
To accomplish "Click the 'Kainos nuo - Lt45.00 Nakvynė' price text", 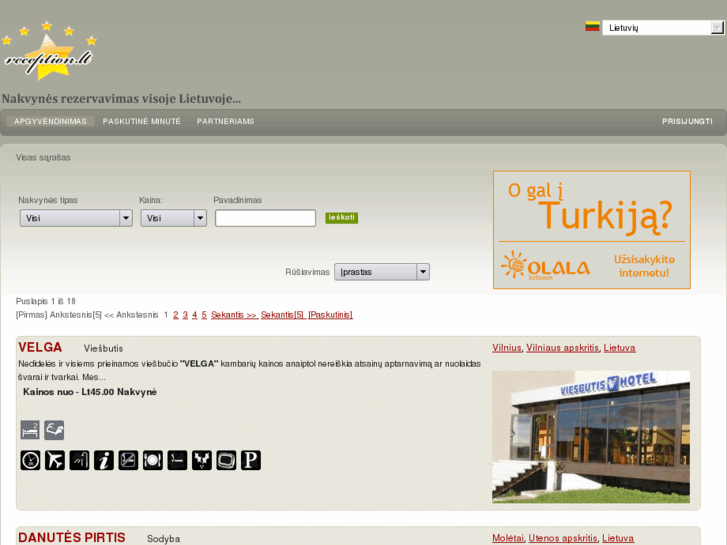I will 90,392.
